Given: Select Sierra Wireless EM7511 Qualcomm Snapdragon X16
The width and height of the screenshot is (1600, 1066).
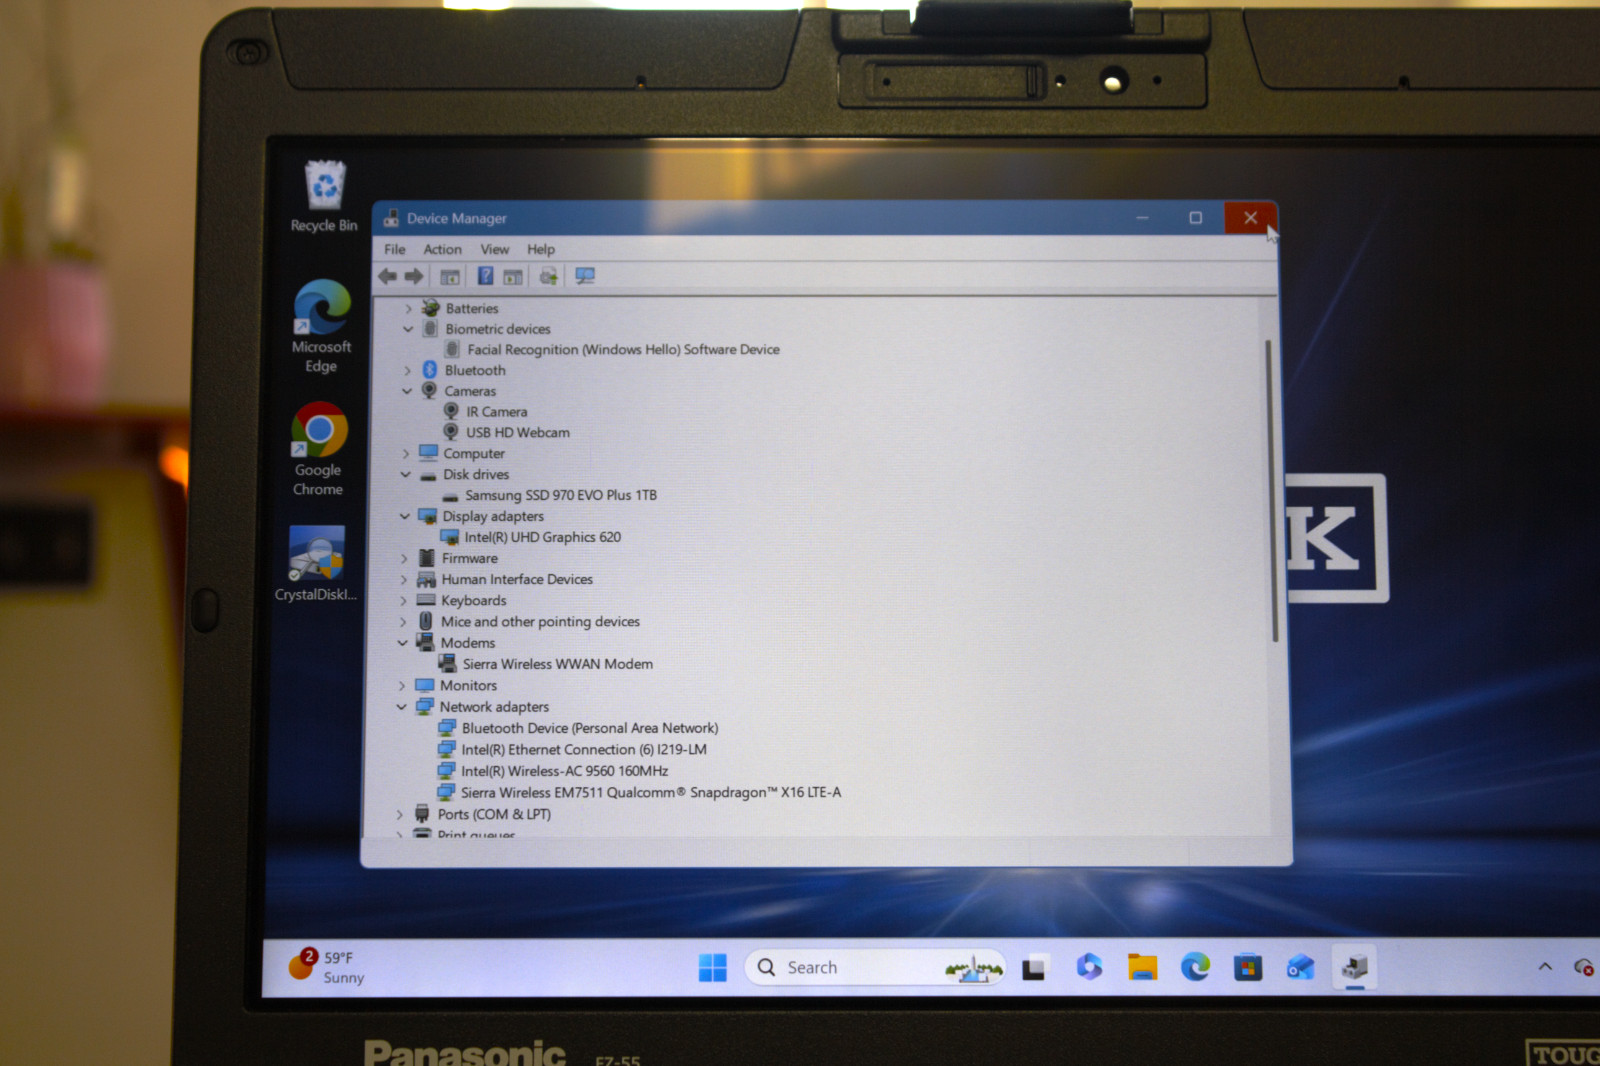Looking at the screenshot, I should coord(651,793).
